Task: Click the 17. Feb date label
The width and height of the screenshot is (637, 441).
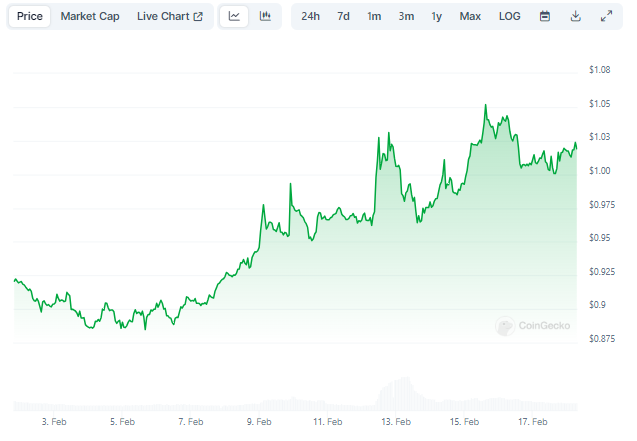Action: pyautogui.click(x=533, y=422)
